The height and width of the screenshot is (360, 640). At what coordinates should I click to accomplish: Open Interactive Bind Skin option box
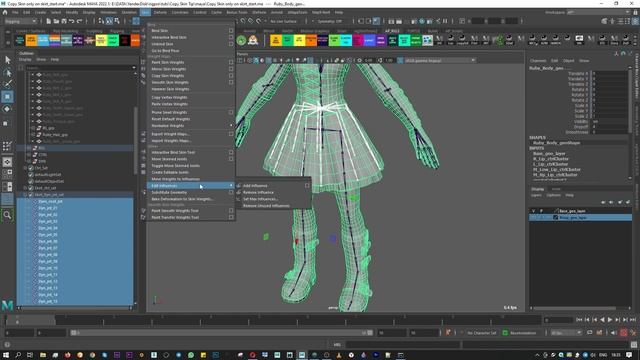point(231,37)
